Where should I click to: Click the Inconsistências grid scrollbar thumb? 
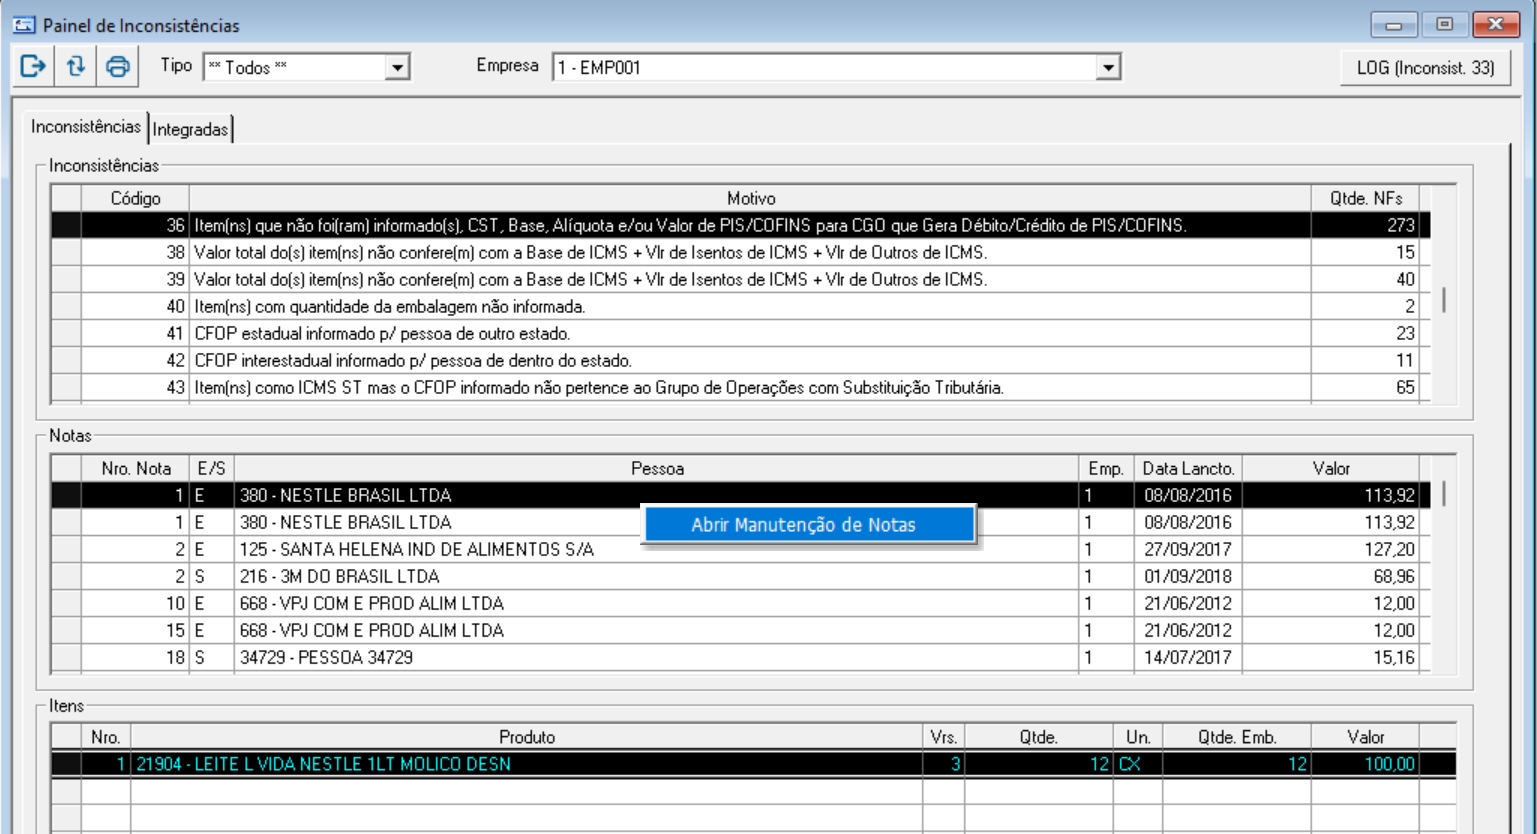1444,299
